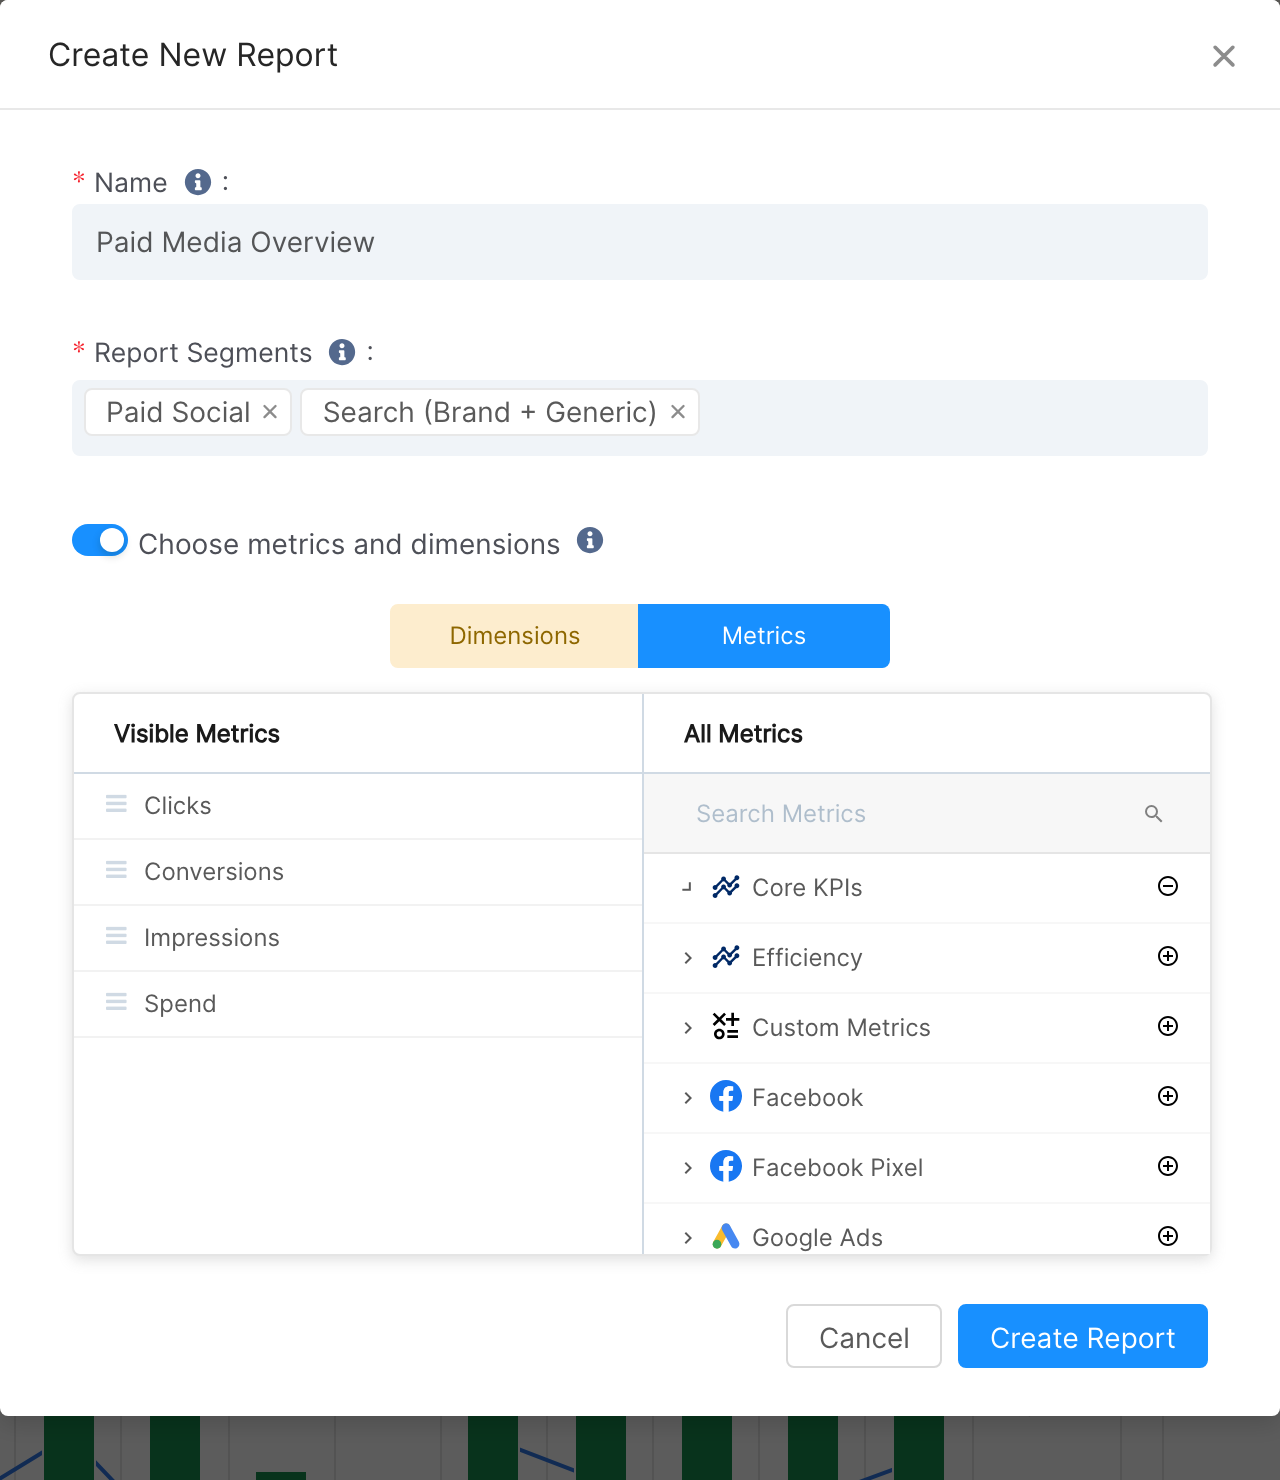Click the Google Ads logo icon
Viewport: 1280px width, 1480px height.
tap(726, 1237)
